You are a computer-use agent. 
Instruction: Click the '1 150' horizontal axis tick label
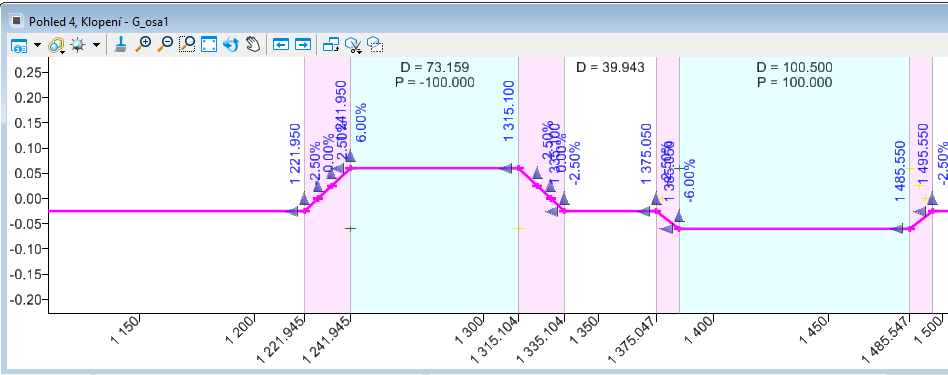126,330
